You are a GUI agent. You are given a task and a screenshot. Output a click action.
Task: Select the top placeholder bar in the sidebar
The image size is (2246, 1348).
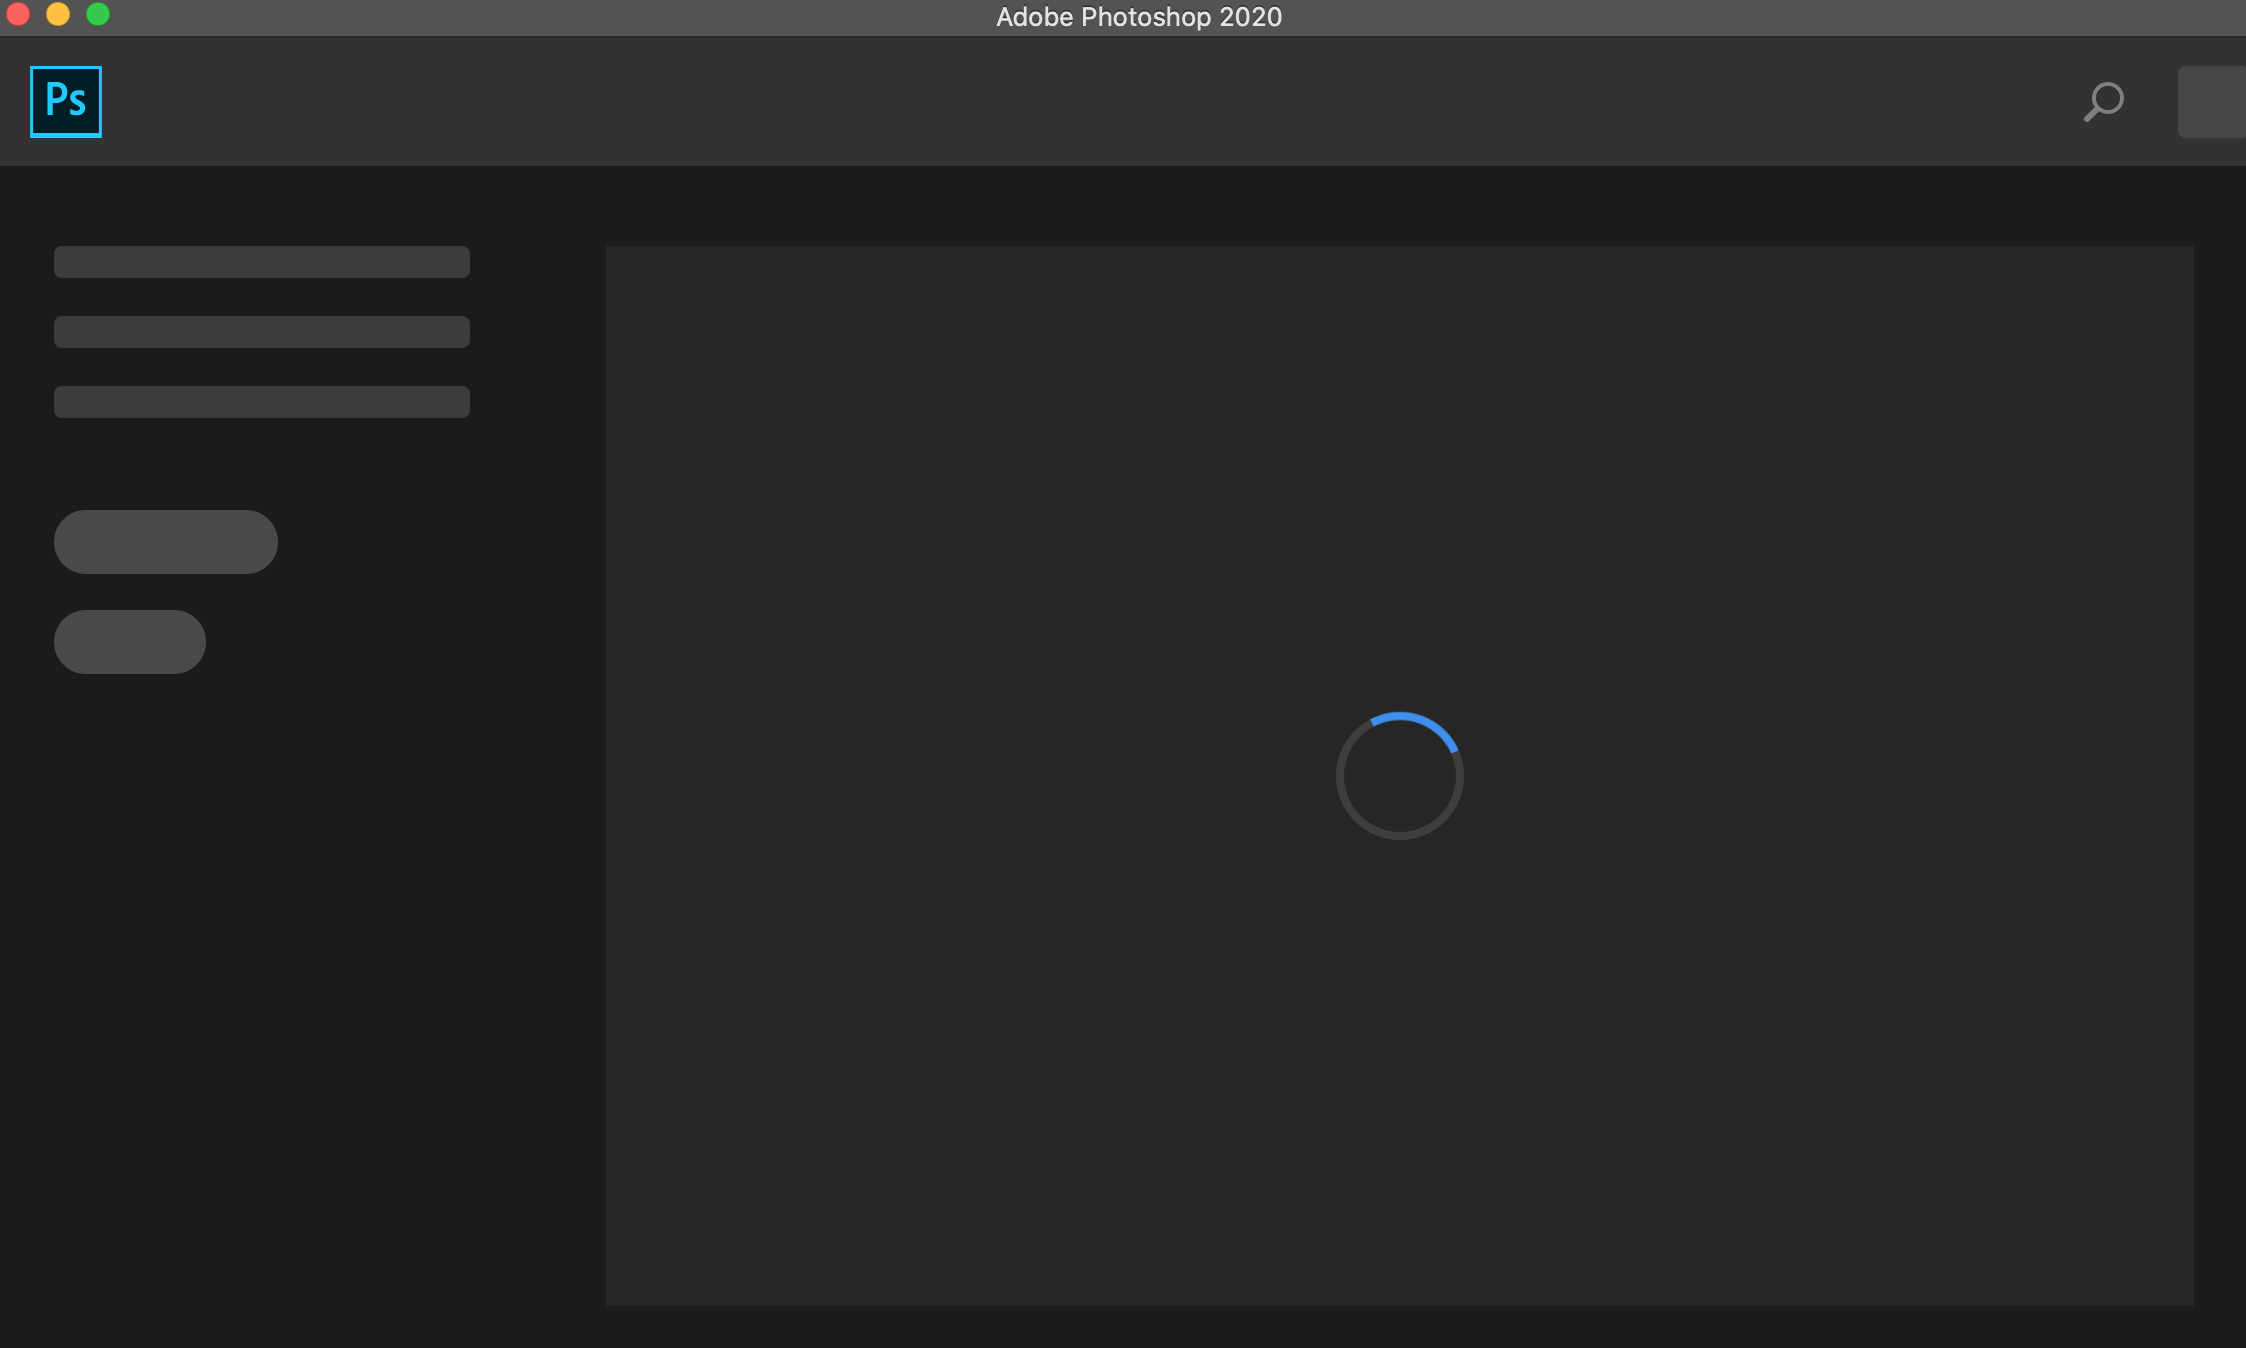click(262, 262)
